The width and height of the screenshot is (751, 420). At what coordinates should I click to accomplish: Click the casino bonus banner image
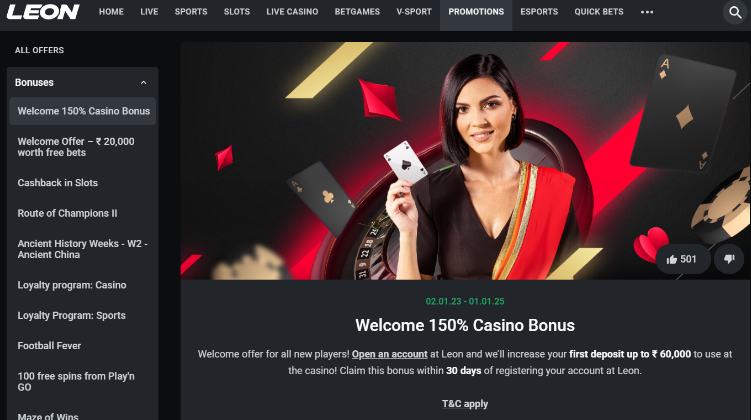coord(465,160)
